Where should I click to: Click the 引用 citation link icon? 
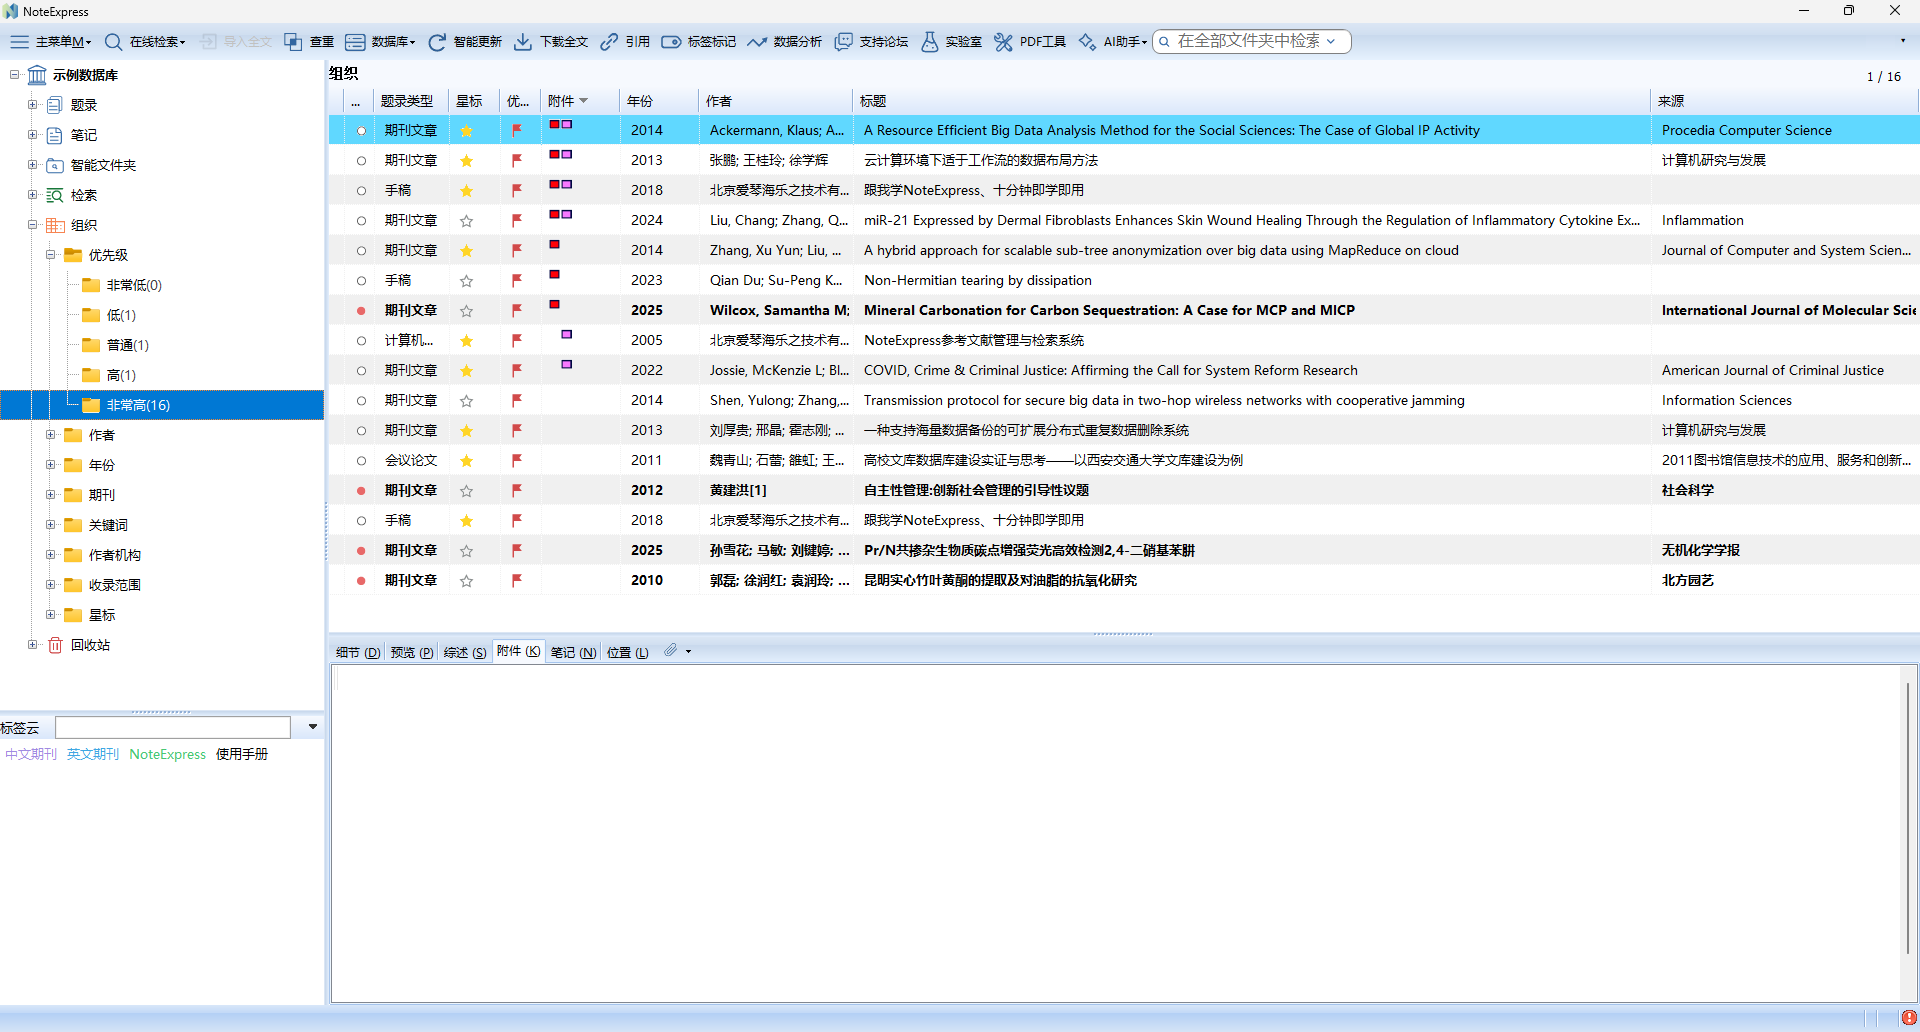tap(609, 42)
